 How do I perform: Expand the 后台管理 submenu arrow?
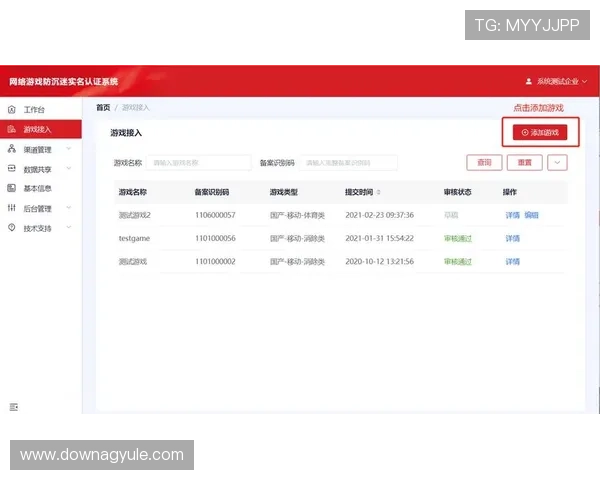point(66,208)
